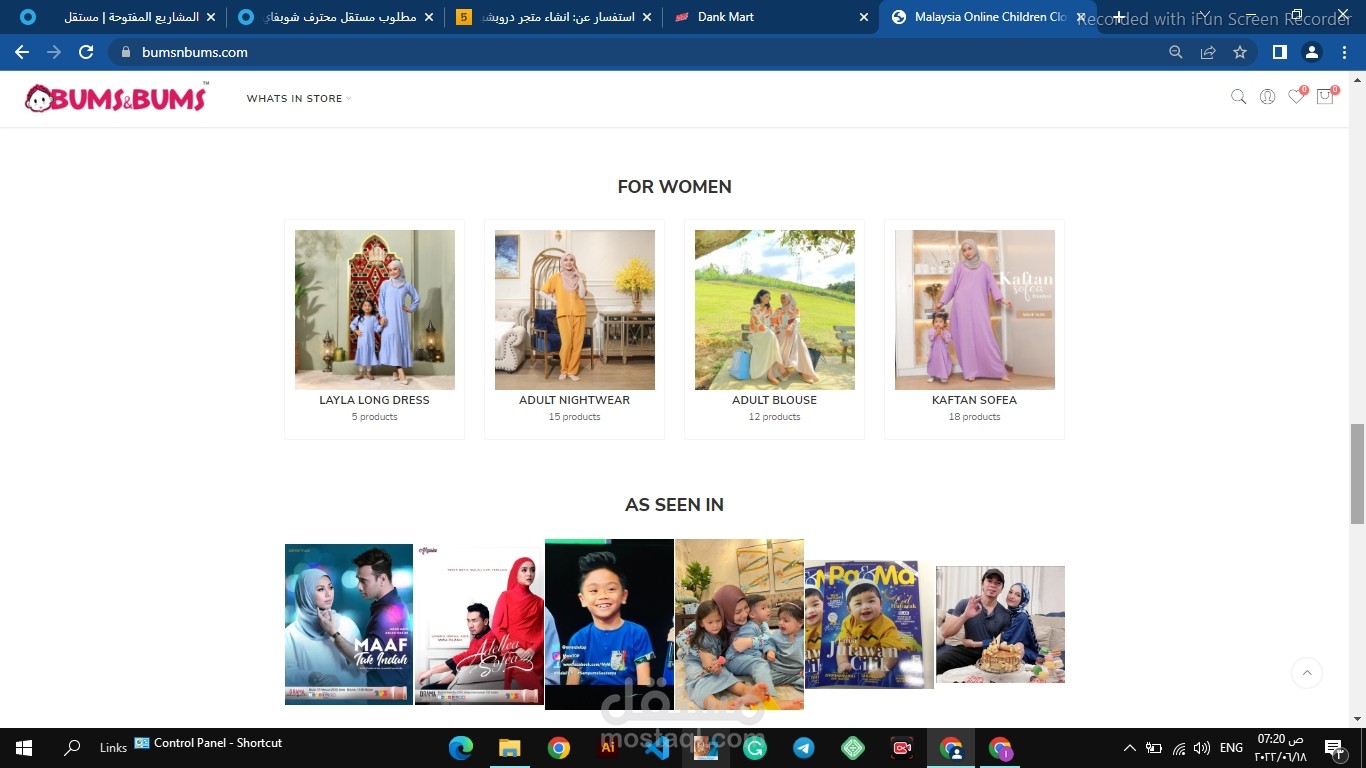Open Adult Nightwear yellow outfit image

(574, 310)
